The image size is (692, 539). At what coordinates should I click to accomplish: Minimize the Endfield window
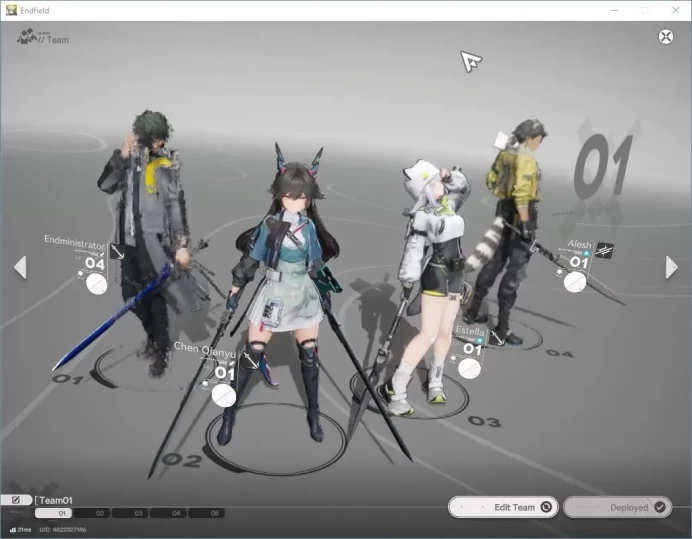pyautogui.click(x=614, y=10)
